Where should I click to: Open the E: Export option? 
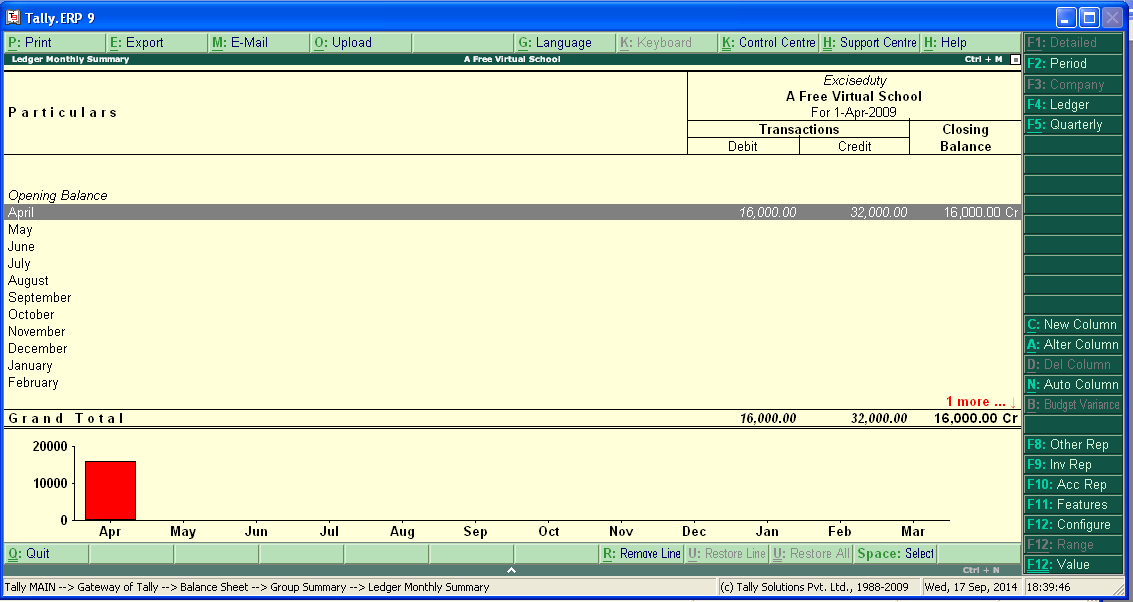157,43
